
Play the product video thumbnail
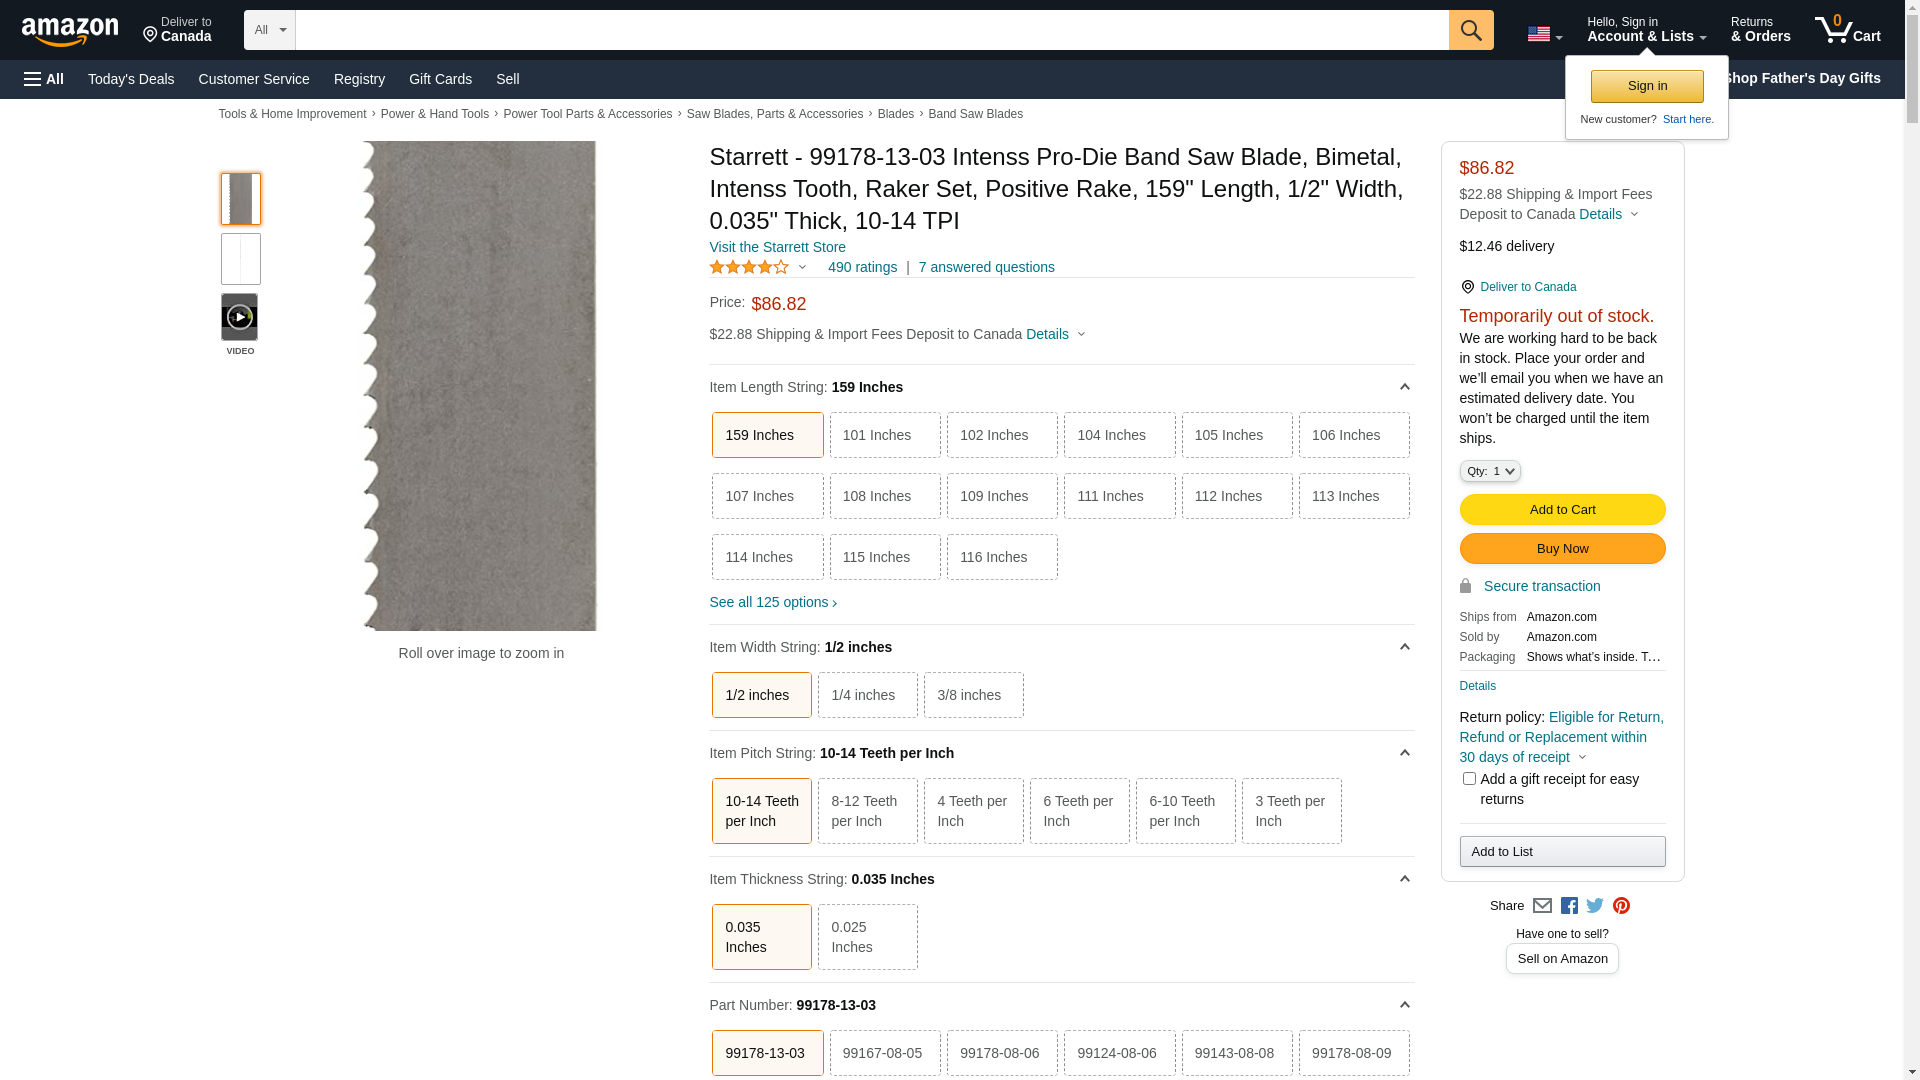(240, 317)
